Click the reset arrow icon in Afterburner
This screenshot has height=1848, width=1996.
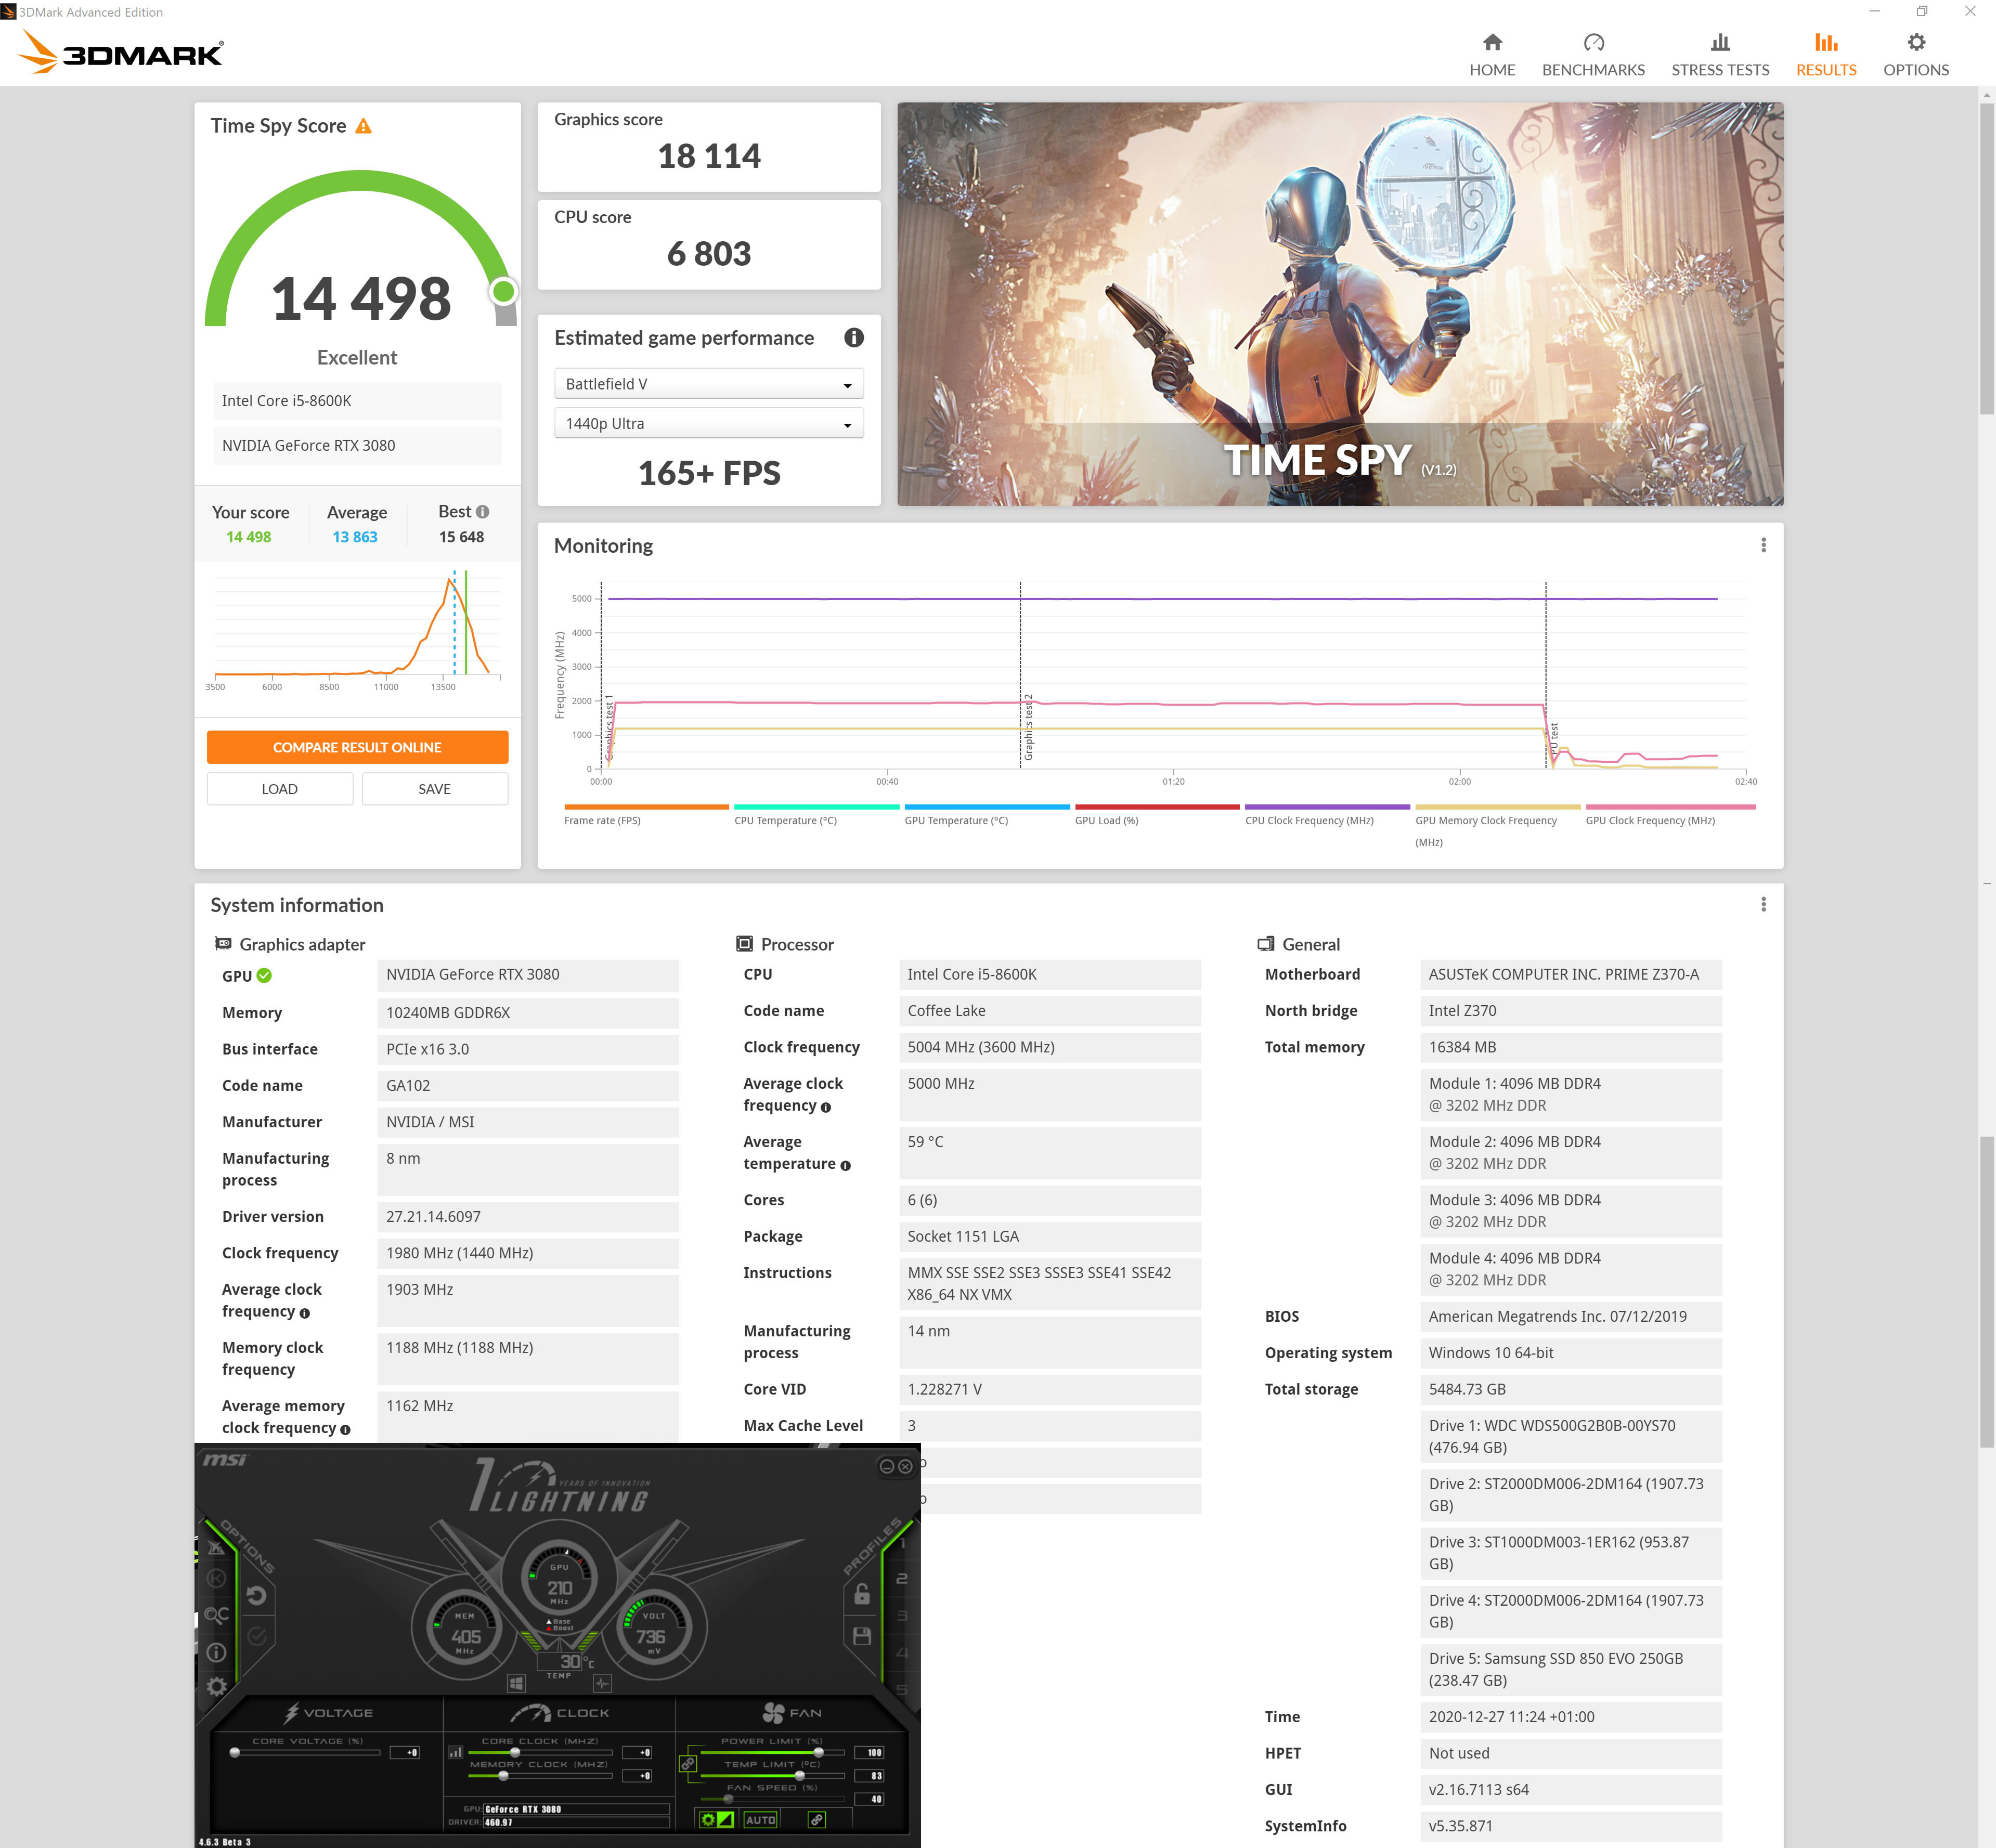click(x=256, y=1596)
